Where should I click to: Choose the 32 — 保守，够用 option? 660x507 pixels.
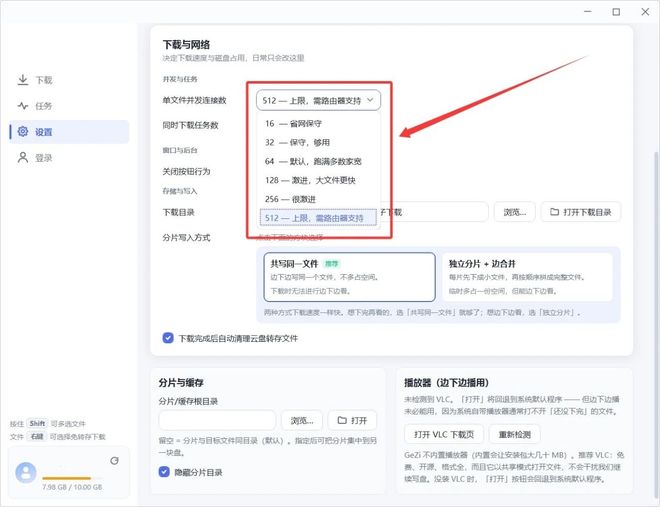click(318, 143)
